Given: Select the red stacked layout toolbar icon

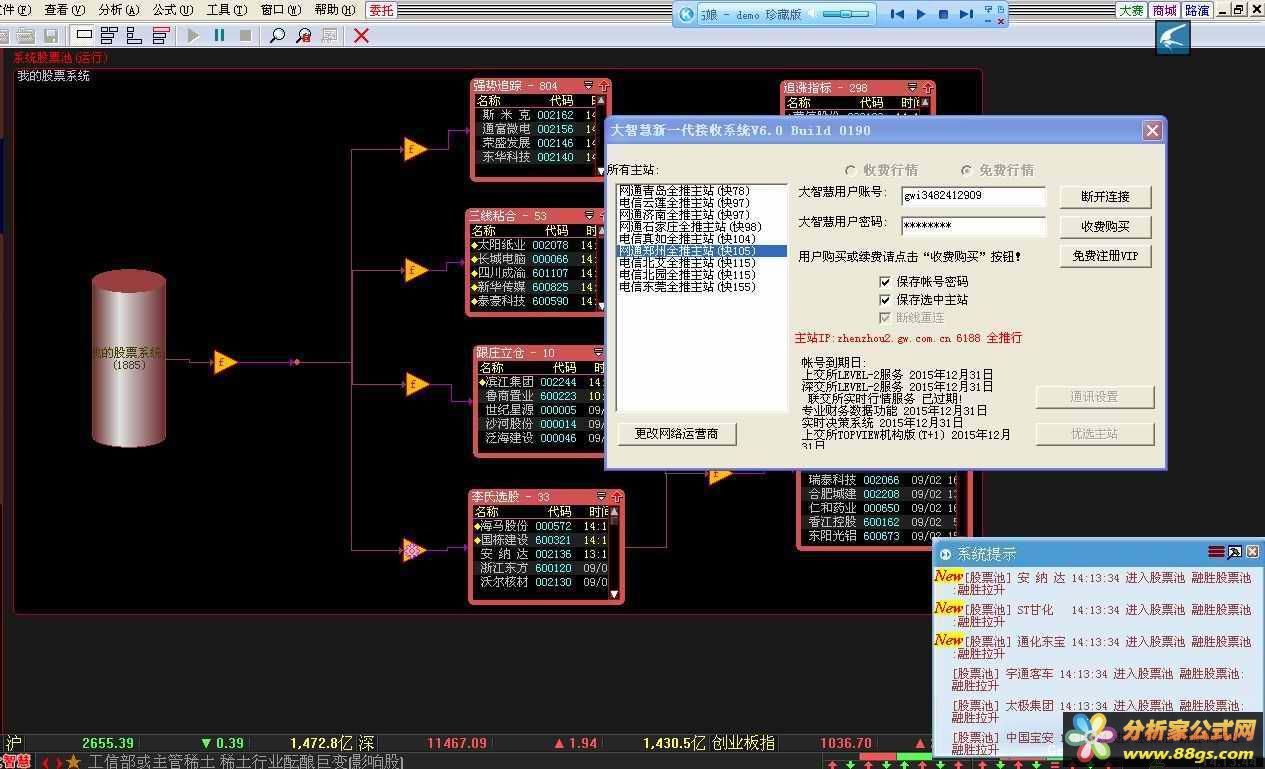Looking at the screenshot, I should pos(161,35).
